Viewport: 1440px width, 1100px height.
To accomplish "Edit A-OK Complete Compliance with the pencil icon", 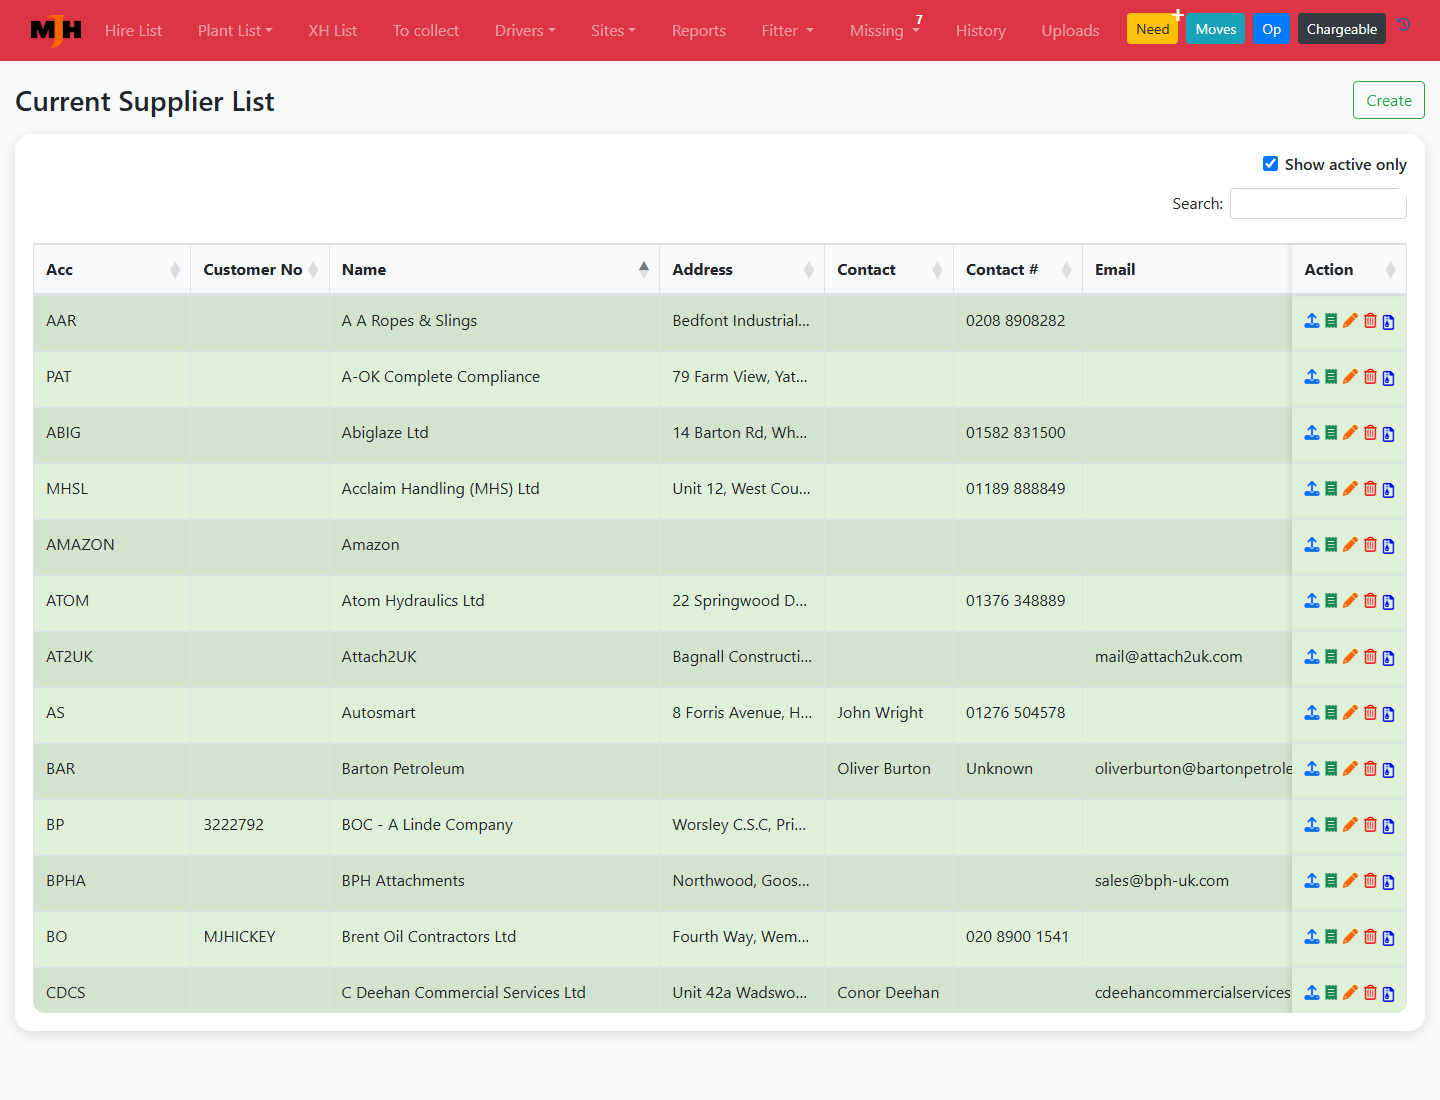I will (1351, 377).
